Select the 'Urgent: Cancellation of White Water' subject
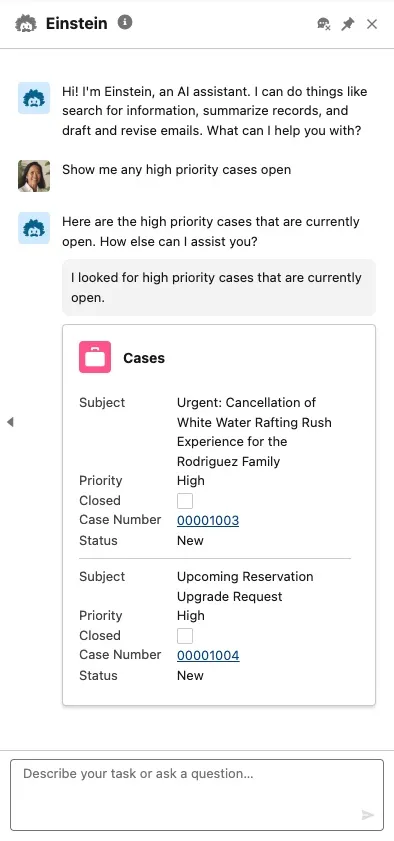 click(x=254, y=432)
